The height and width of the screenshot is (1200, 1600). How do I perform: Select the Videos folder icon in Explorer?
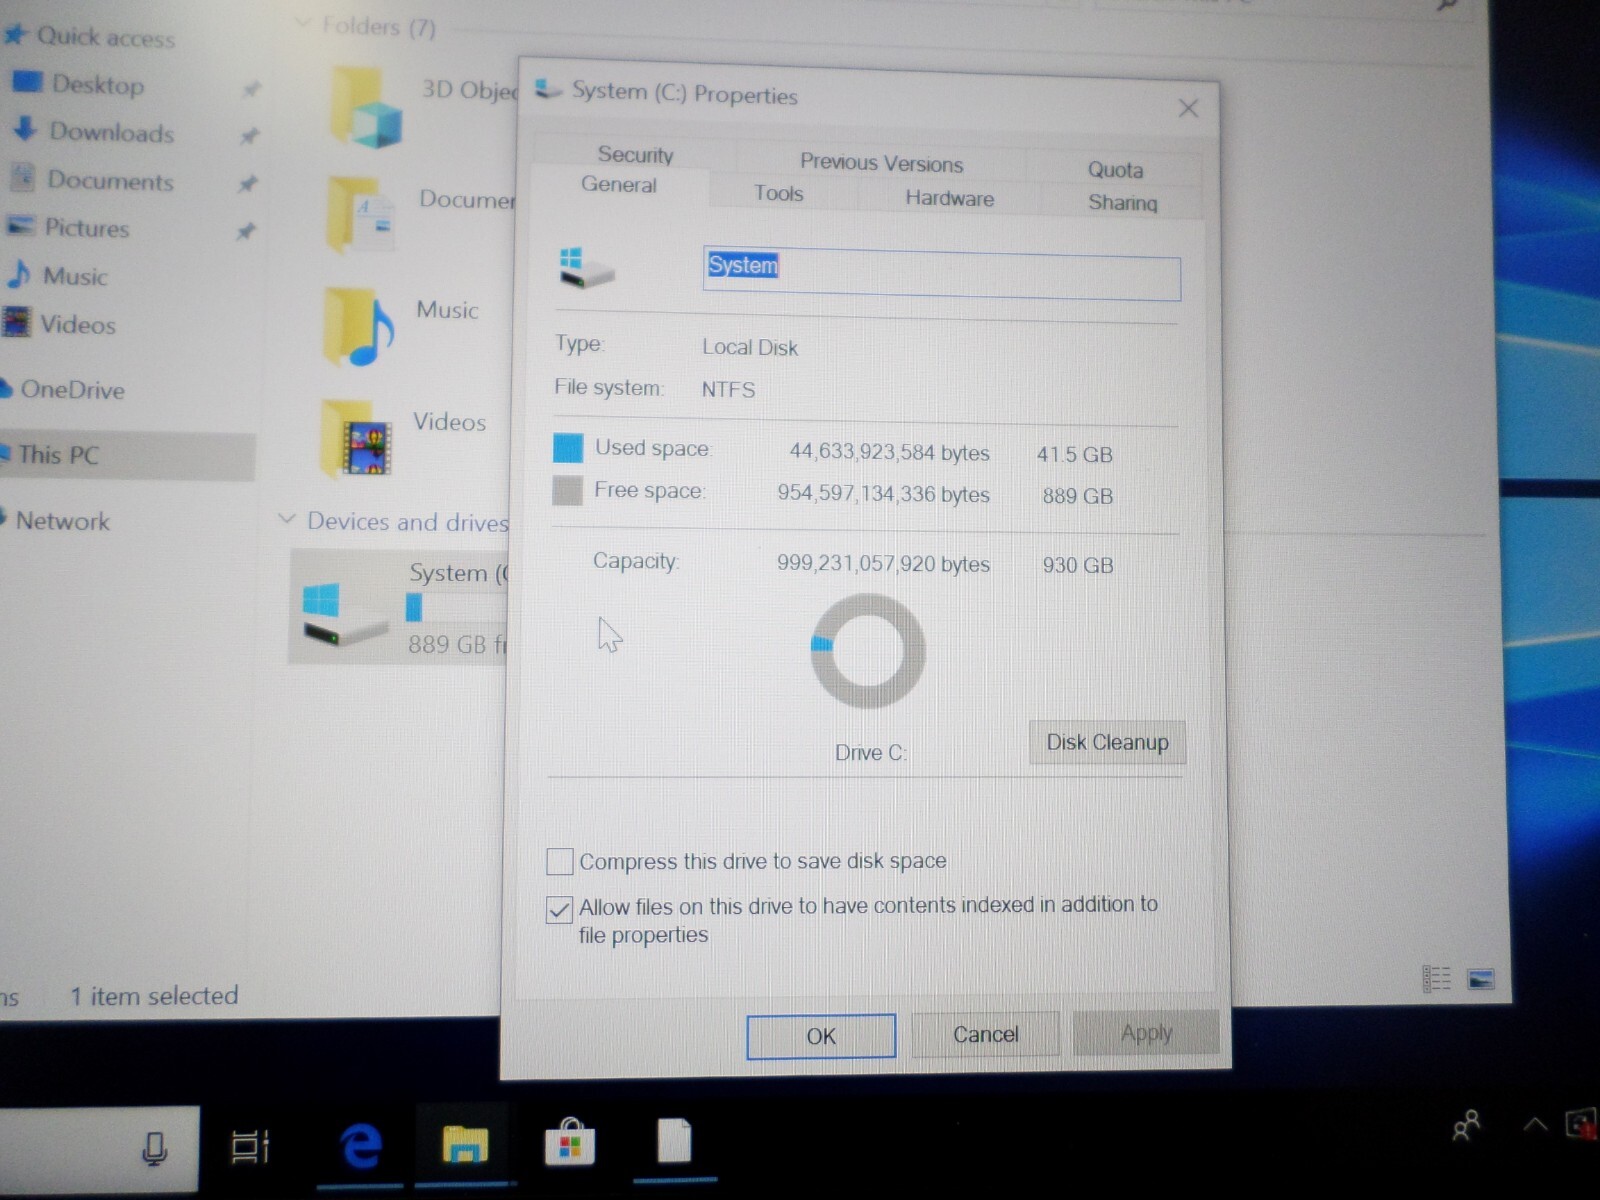tap(357, 439)
